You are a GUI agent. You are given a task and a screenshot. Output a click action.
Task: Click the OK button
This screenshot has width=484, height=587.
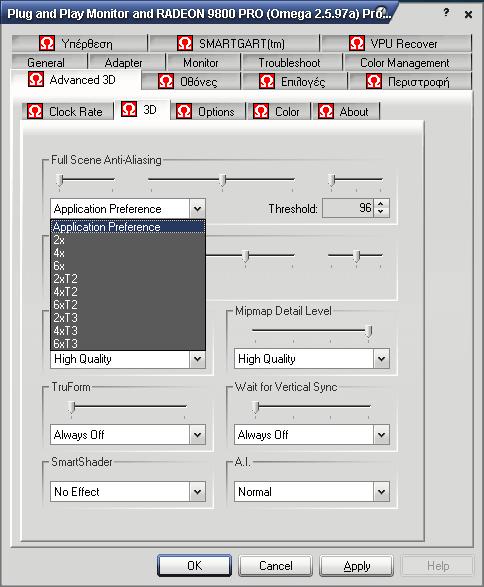(194, 565)
